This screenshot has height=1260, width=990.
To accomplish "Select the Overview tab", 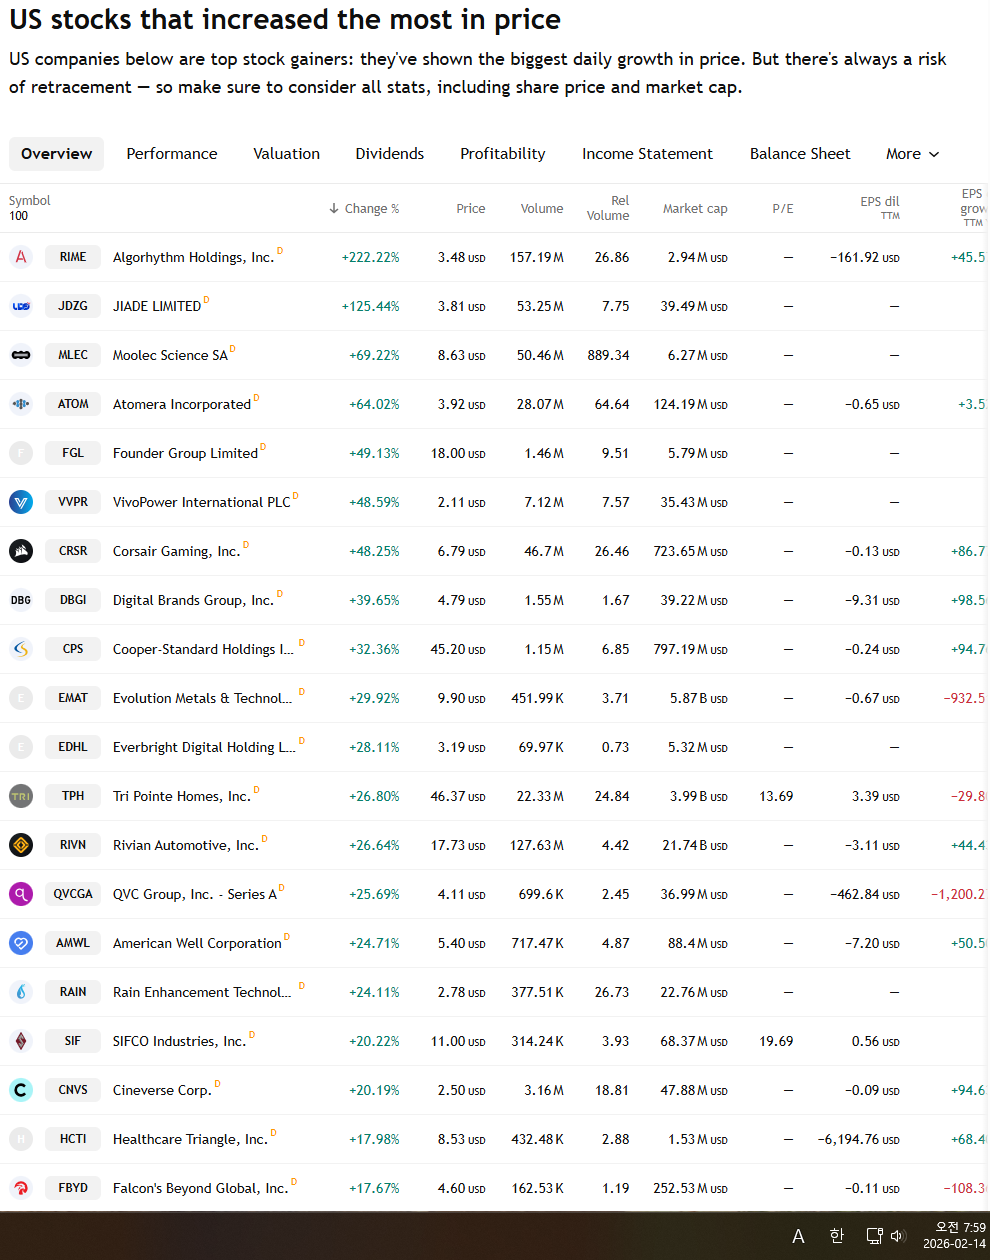I will click(x=56, y=154).
